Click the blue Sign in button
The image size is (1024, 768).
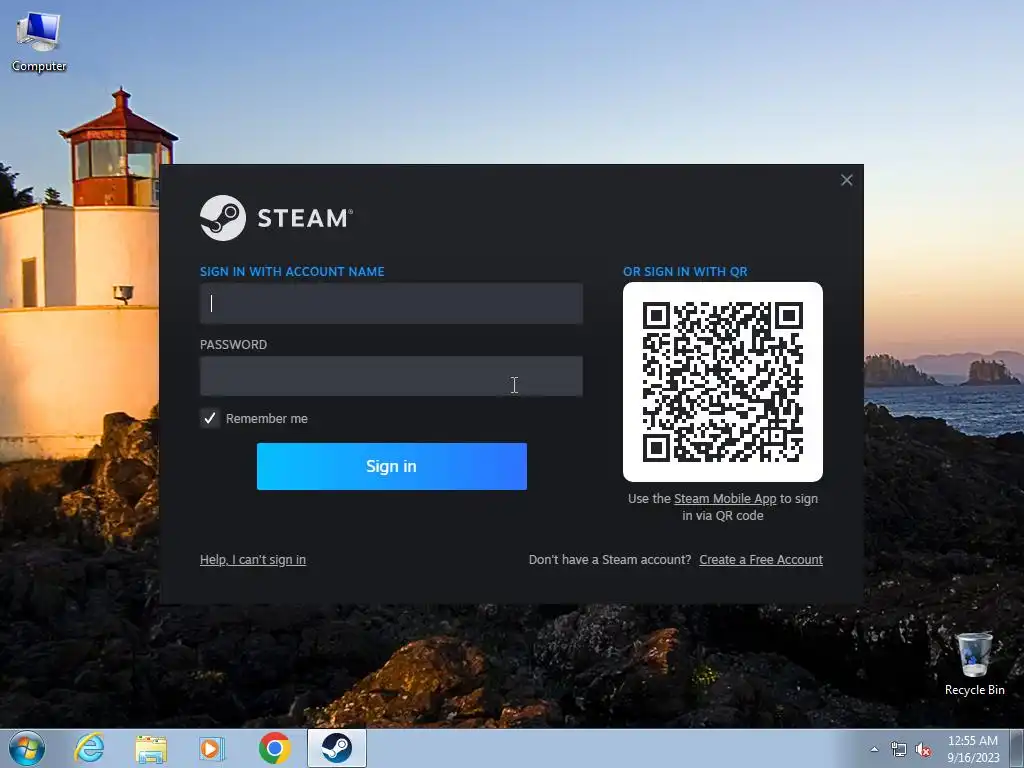392,466
